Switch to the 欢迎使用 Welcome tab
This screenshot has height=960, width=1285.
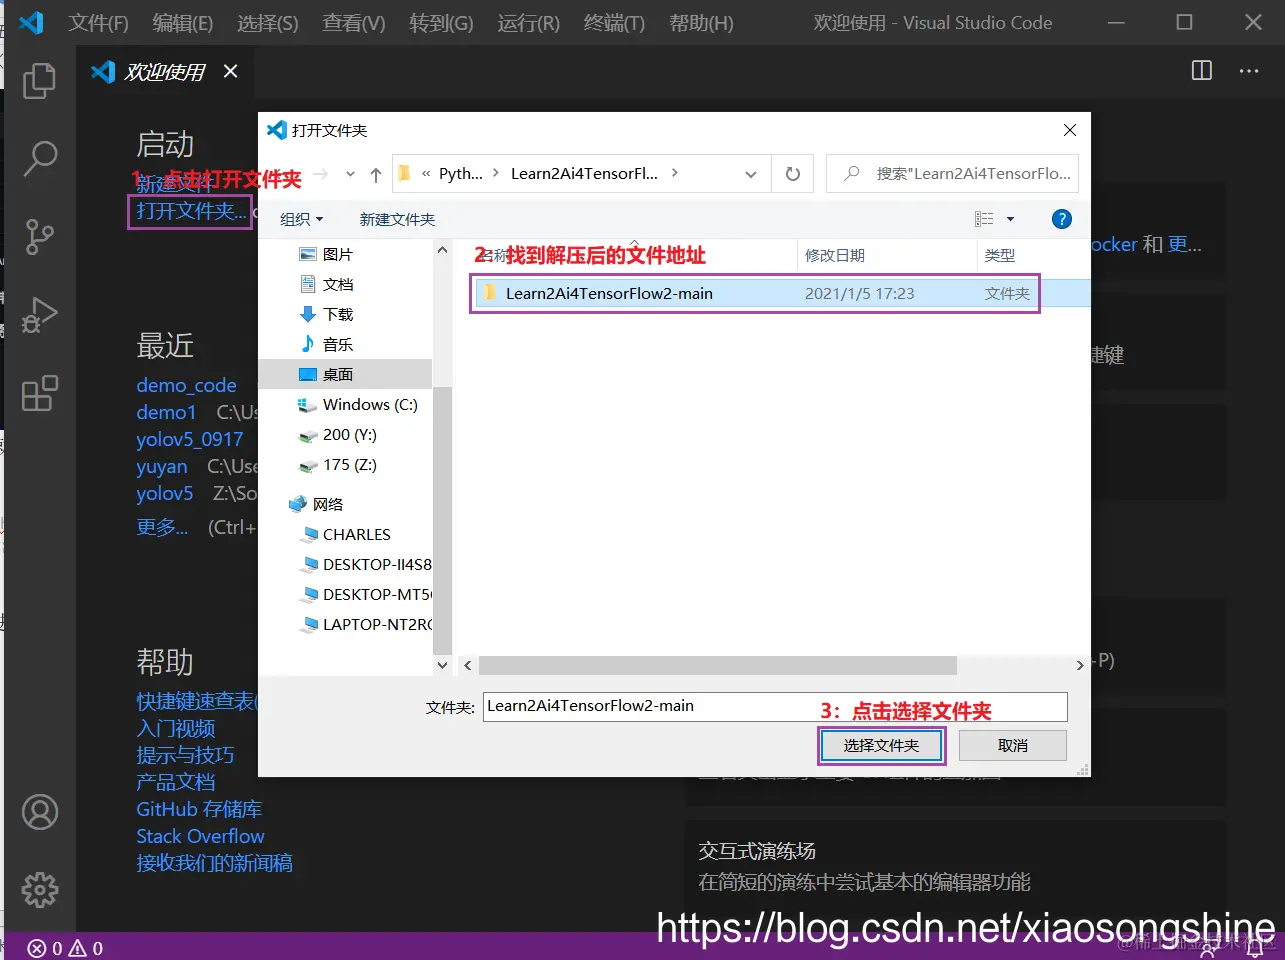(165, 71)
